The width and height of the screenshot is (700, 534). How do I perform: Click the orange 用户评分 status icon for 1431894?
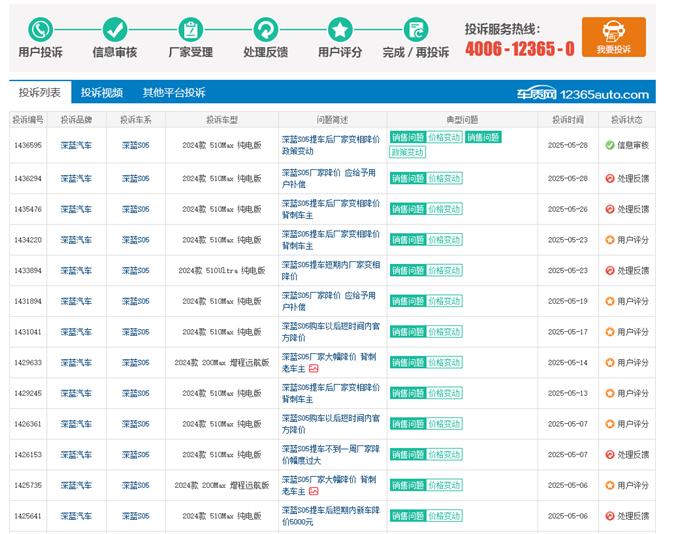pyautogui.click(x=609, y=301)
